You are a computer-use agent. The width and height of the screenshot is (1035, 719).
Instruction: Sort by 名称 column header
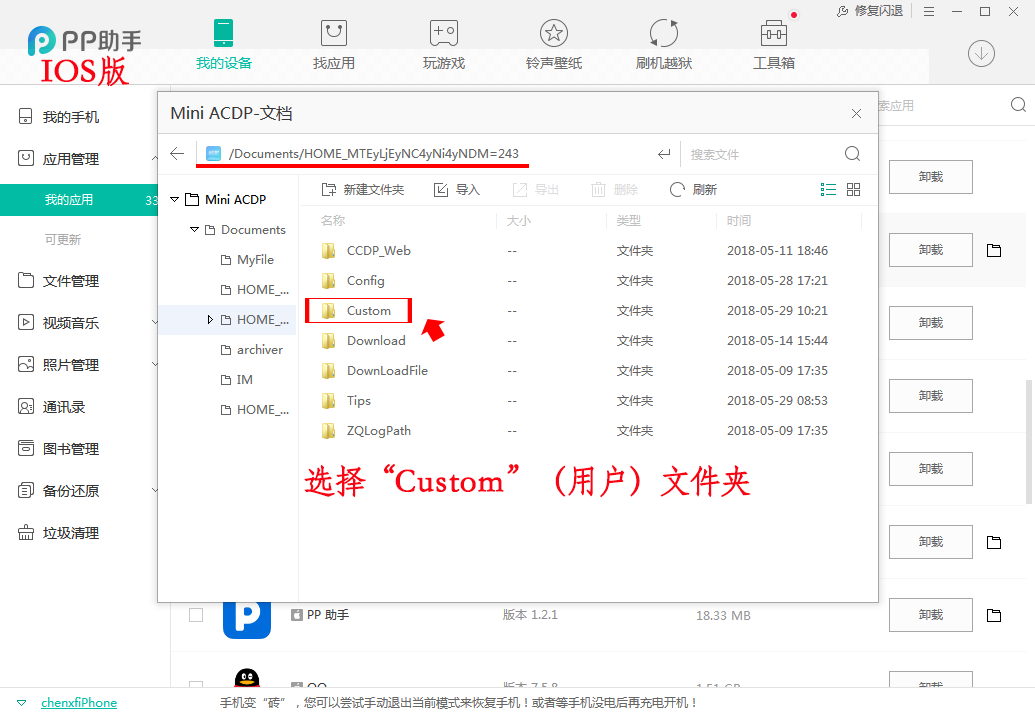click(333, 221)
